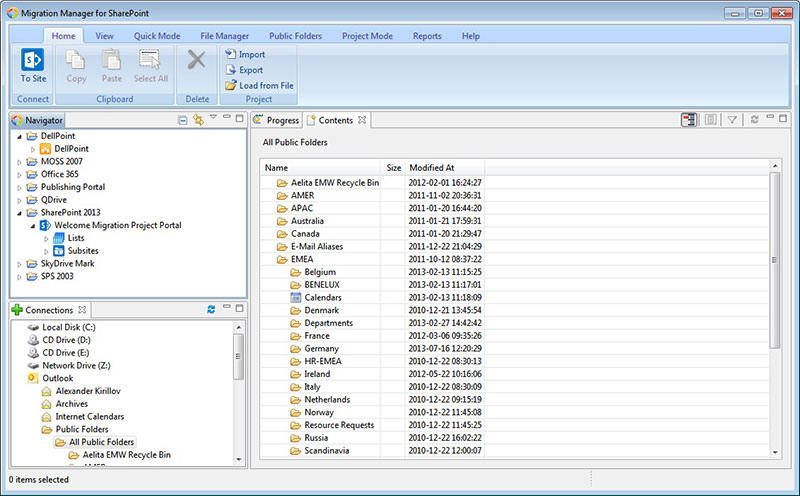Click Contents scrollbar up arrow
Image resolution: width=800 pixels, height=496 pixels.
774,166
